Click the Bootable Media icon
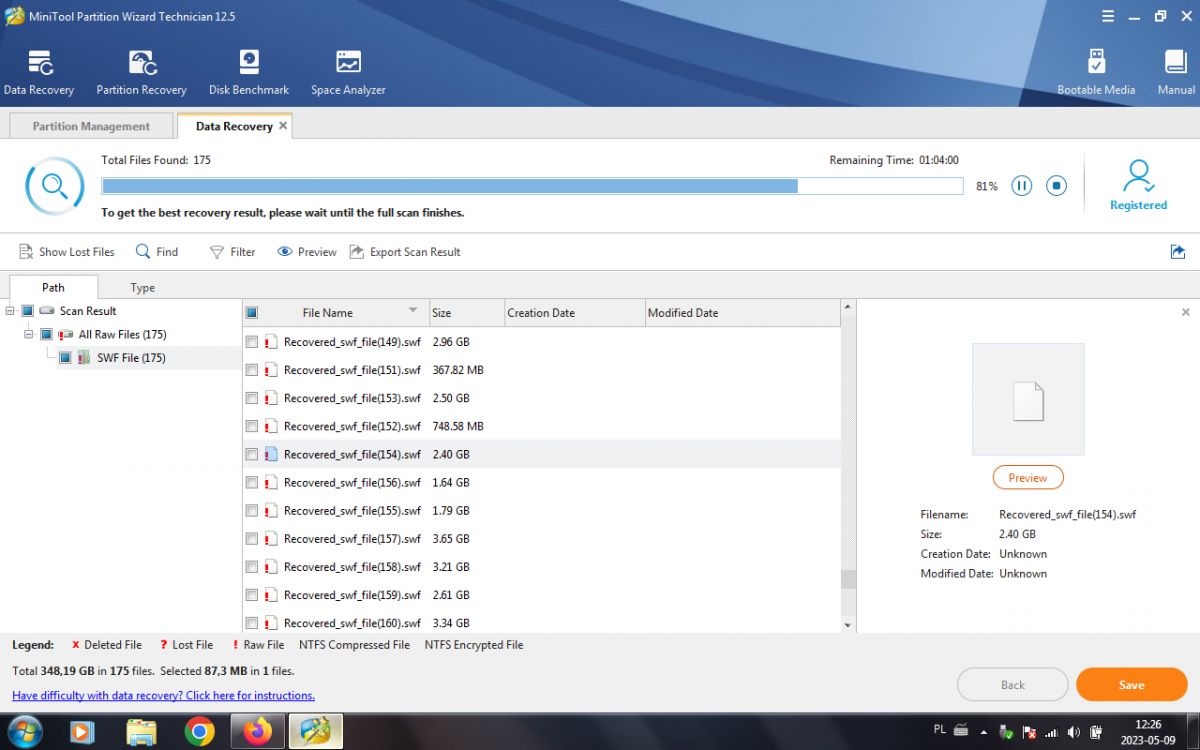 pos(1096,62)
